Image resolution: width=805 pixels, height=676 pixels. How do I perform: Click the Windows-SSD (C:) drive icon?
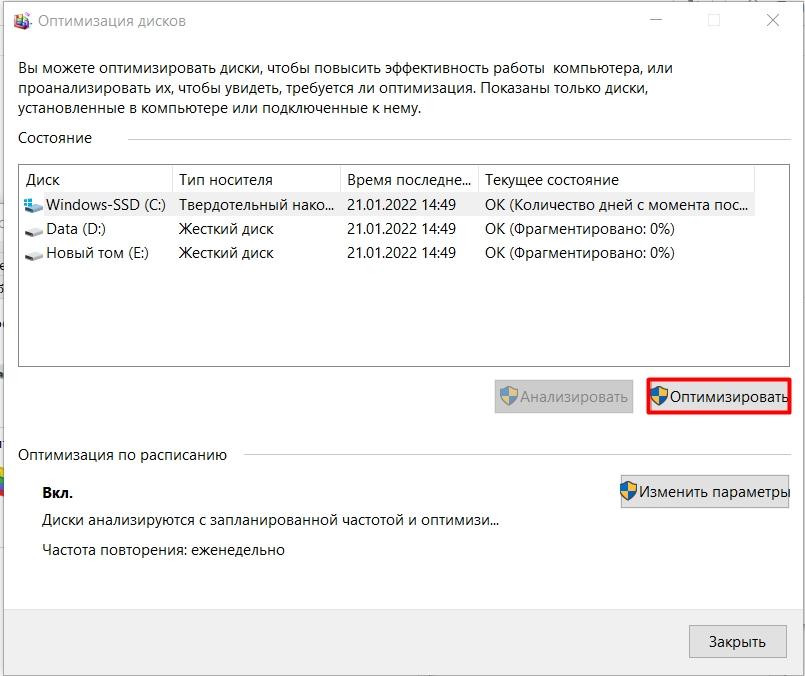pyautogui.click(x=33, y=205)
